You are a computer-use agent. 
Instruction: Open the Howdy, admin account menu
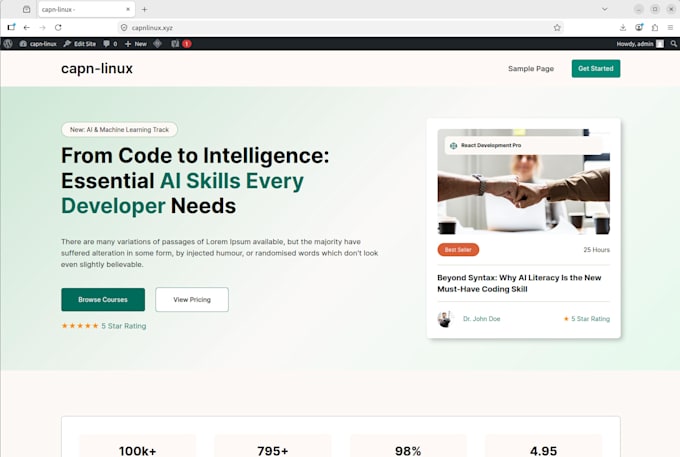coord(640,44)
